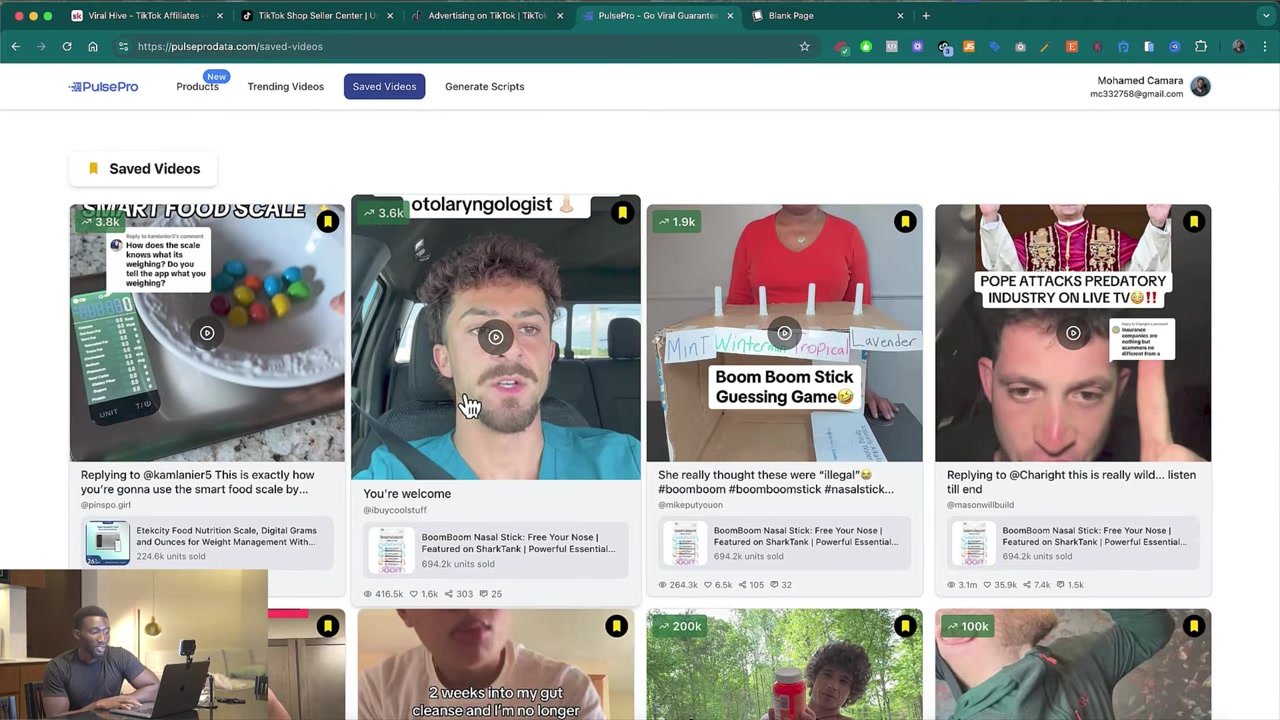Open Generate Scripts page
The image size is (1280, 720).
click(484, 87)
